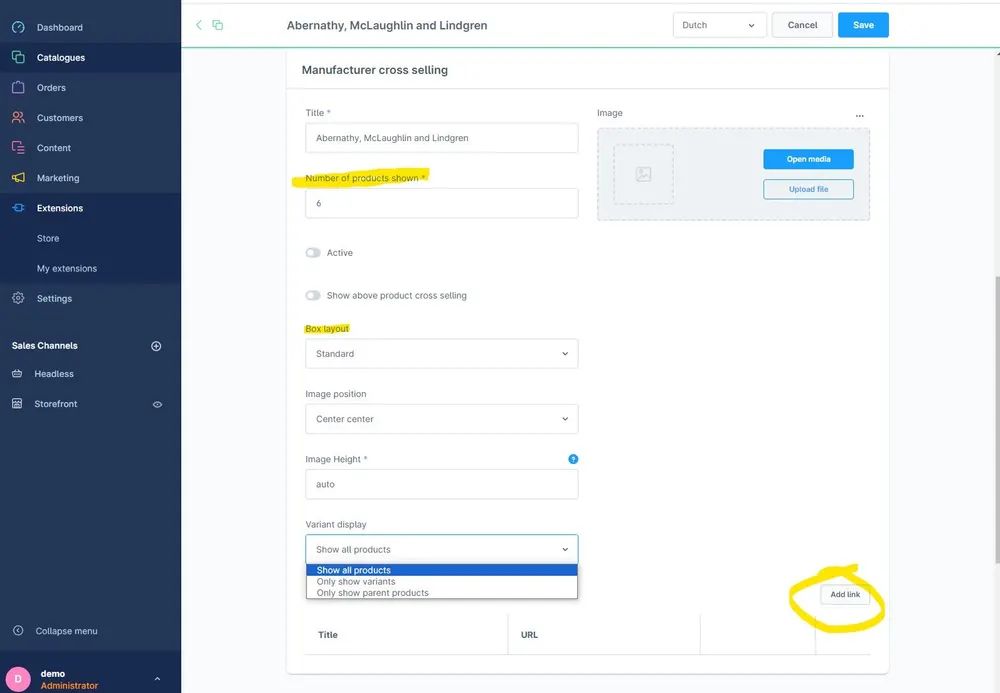
Task: Open the image context menu dots
Action: point(860,115)
